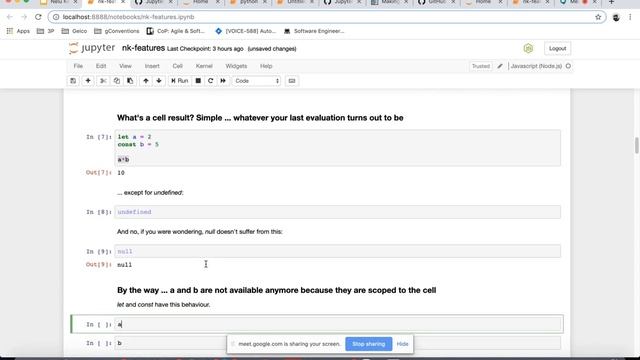Reload the page with refresh icon
640x360 pixels.
38,17
